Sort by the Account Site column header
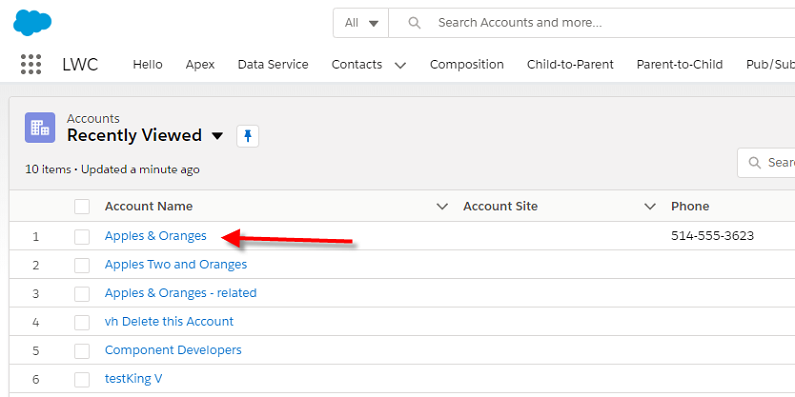Image resolution: width=795 pixels, height=397 pixels. pyautogui.click(x=500, y=206)
